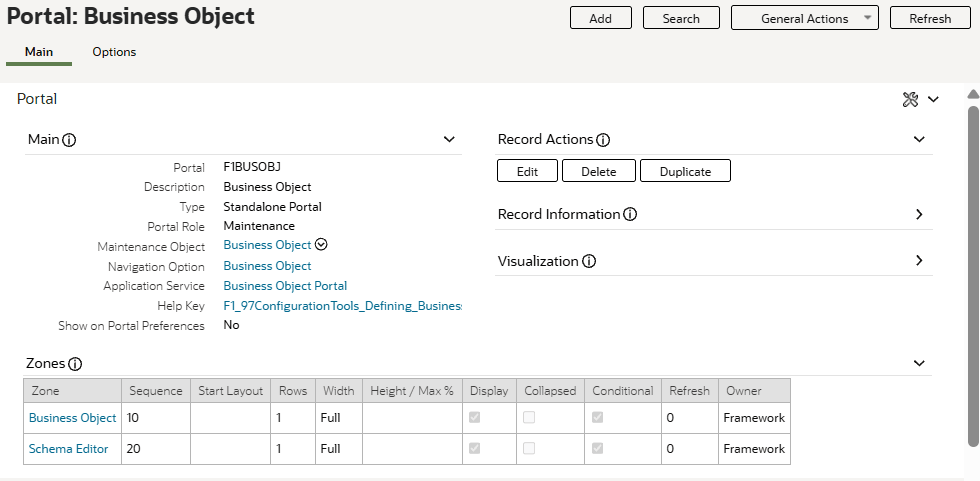Open the General Actions dropdown
Viewport: 980px width, 481px height.
click(x=804, y=18)
